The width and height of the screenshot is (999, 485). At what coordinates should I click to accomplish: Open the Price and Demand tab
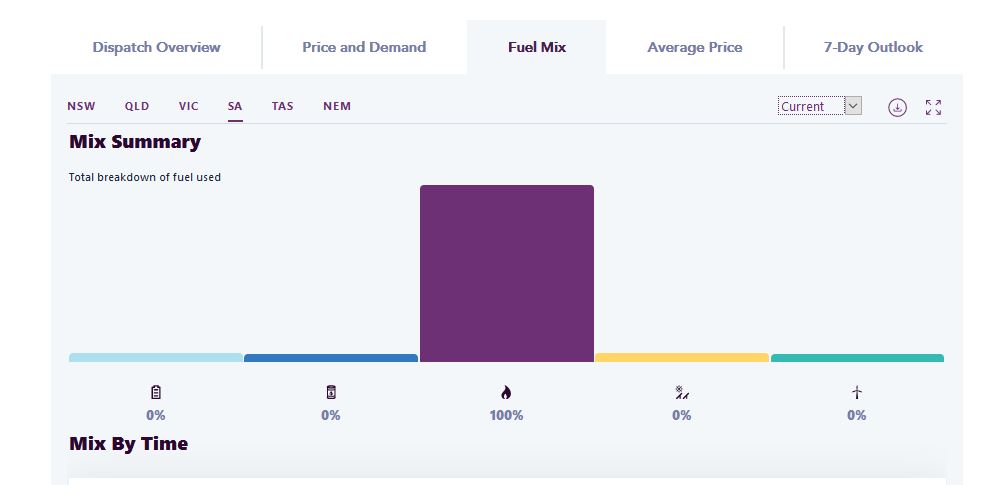coord(364,47)
